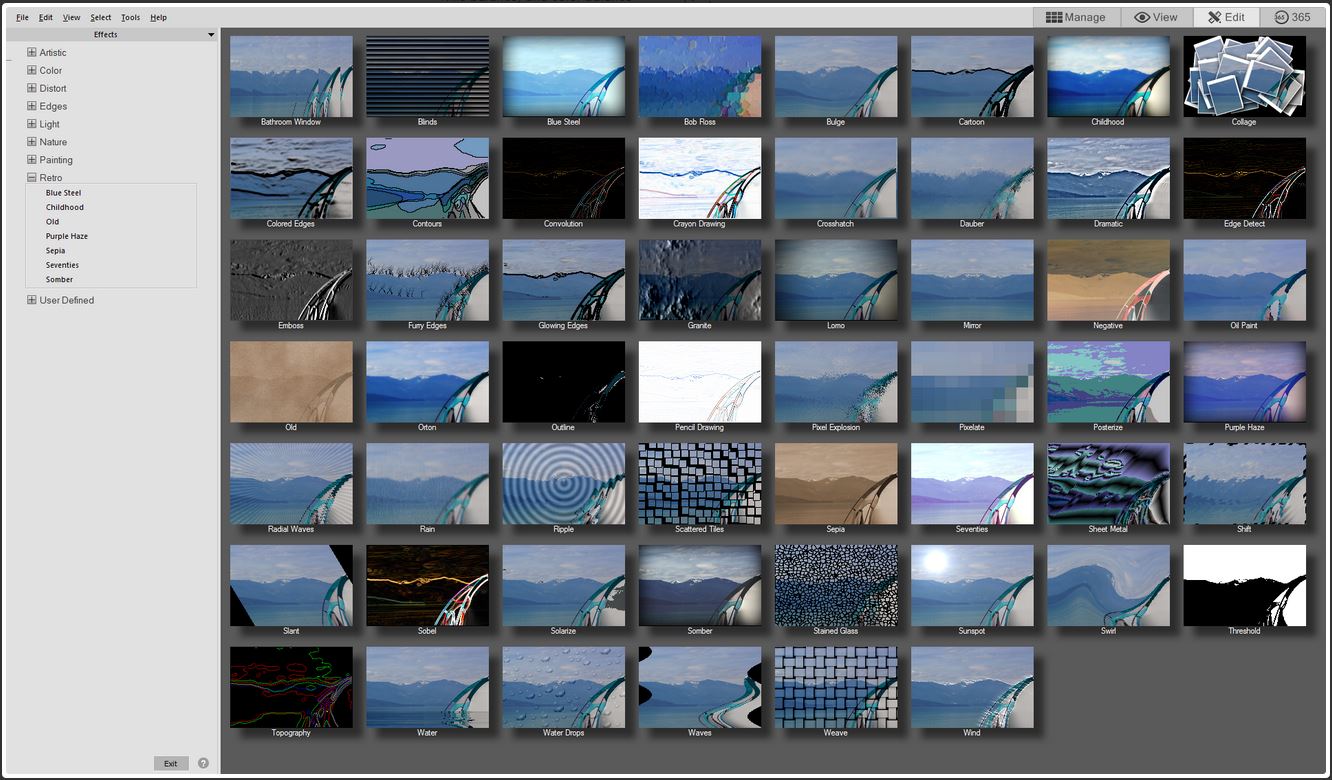This screenshot has height=780, width=1332.
Task: Select the Collage effect thumbnail
Action: click(x=1244, y=77)
